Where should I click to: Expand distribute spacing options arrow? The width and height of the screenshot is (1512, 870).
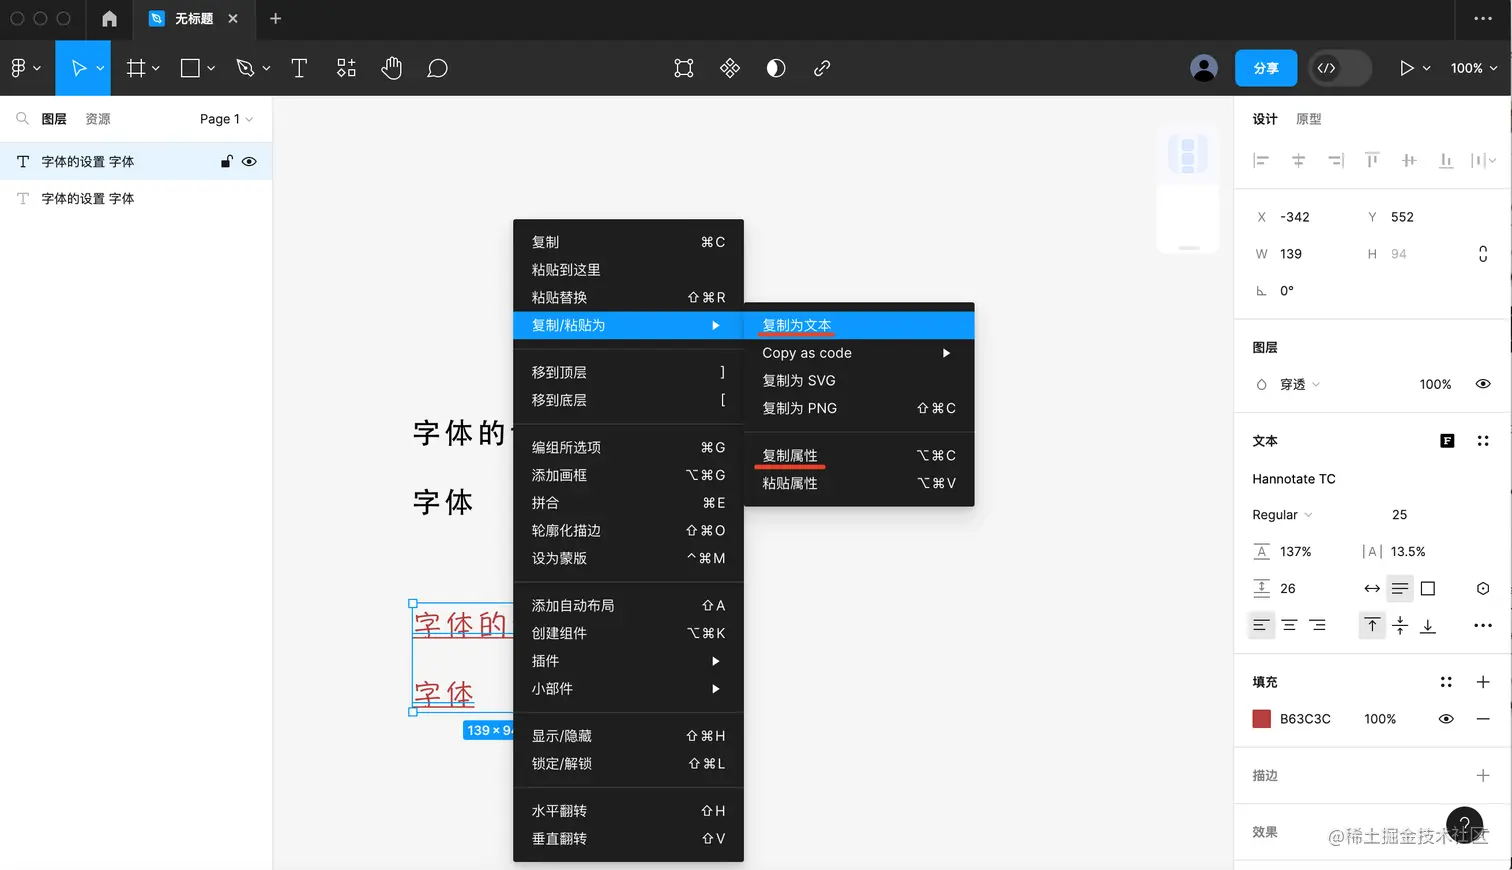coord(1492,160)
